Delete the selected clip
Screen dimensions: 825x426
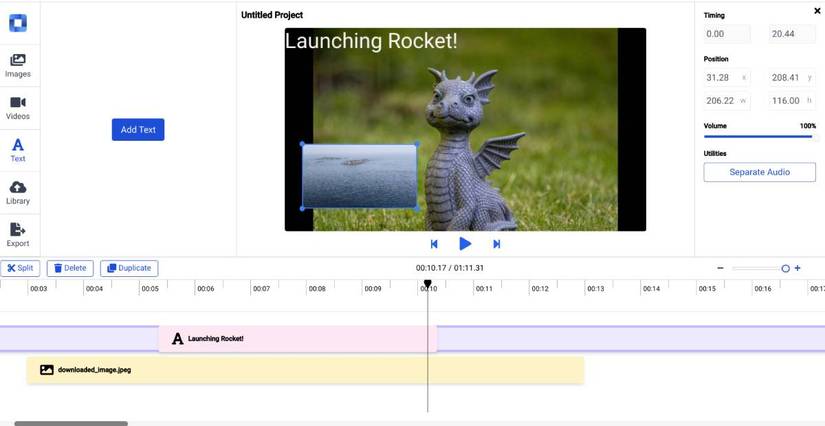click(x=70, y=268)
